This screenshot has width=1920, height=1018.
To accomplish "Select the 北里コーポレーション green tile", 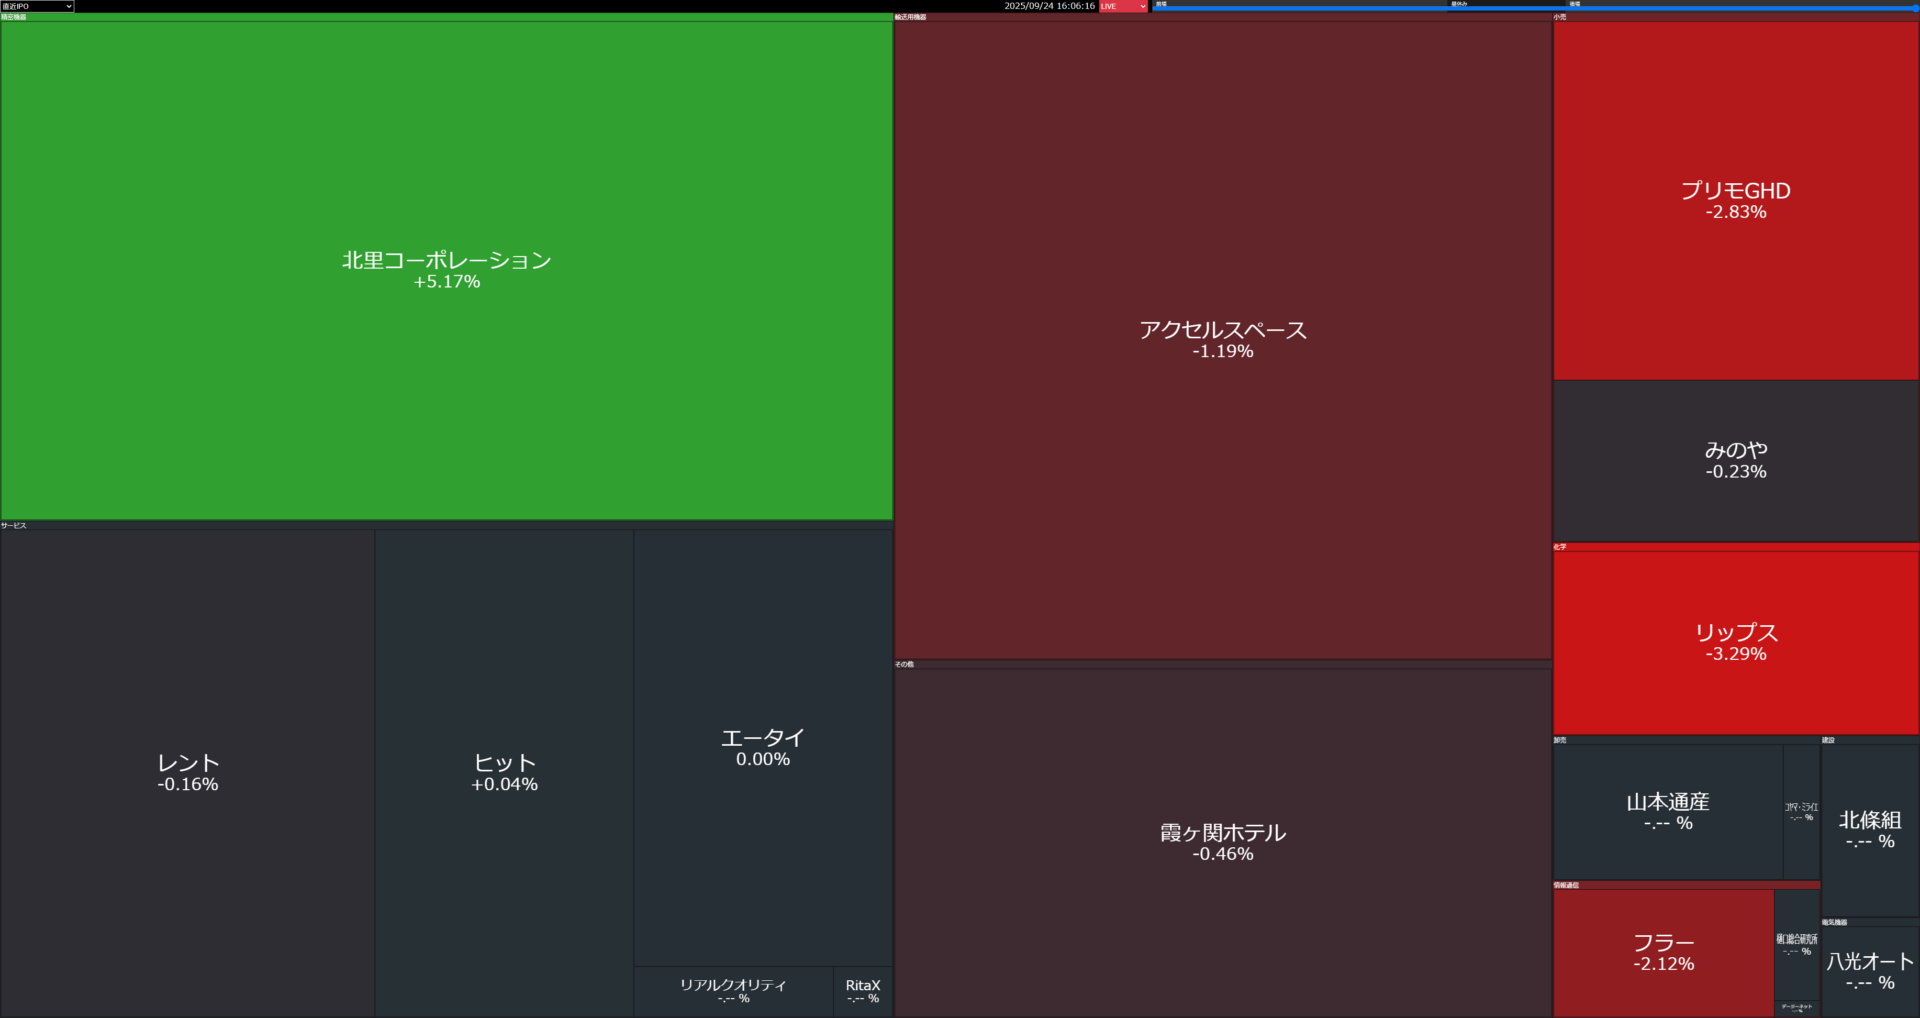I will (446, 270).
